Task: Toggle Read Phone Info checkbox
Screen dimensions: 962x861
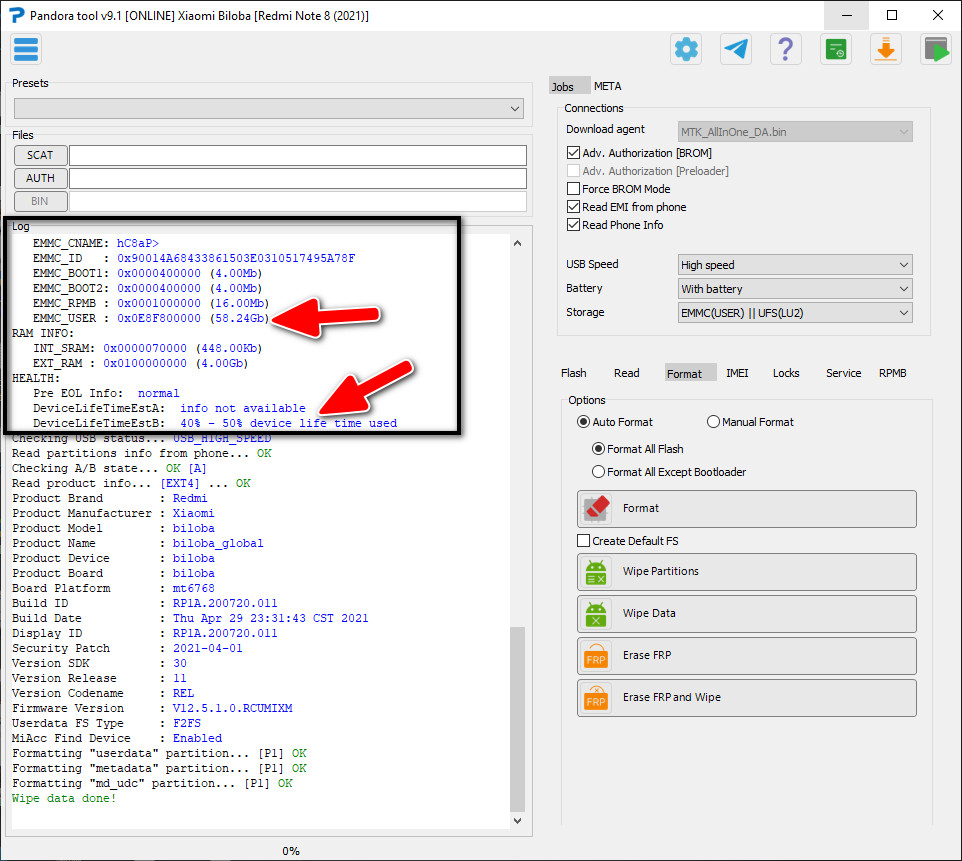Action: tap(573, 225)
